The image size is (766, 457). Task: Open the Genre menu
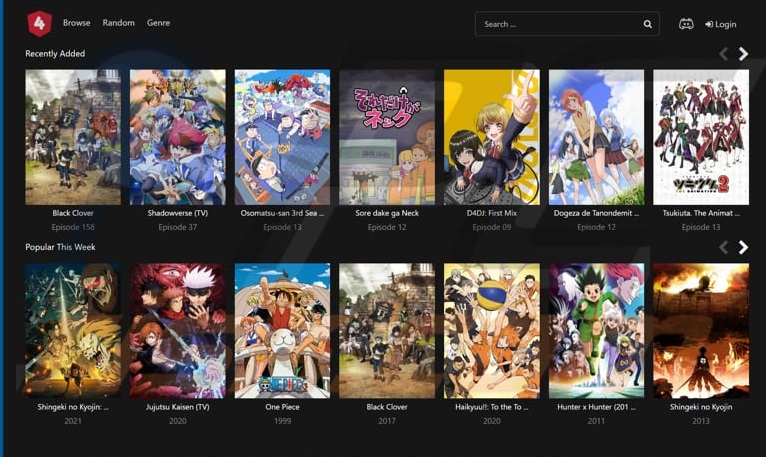tap(158, 23)
